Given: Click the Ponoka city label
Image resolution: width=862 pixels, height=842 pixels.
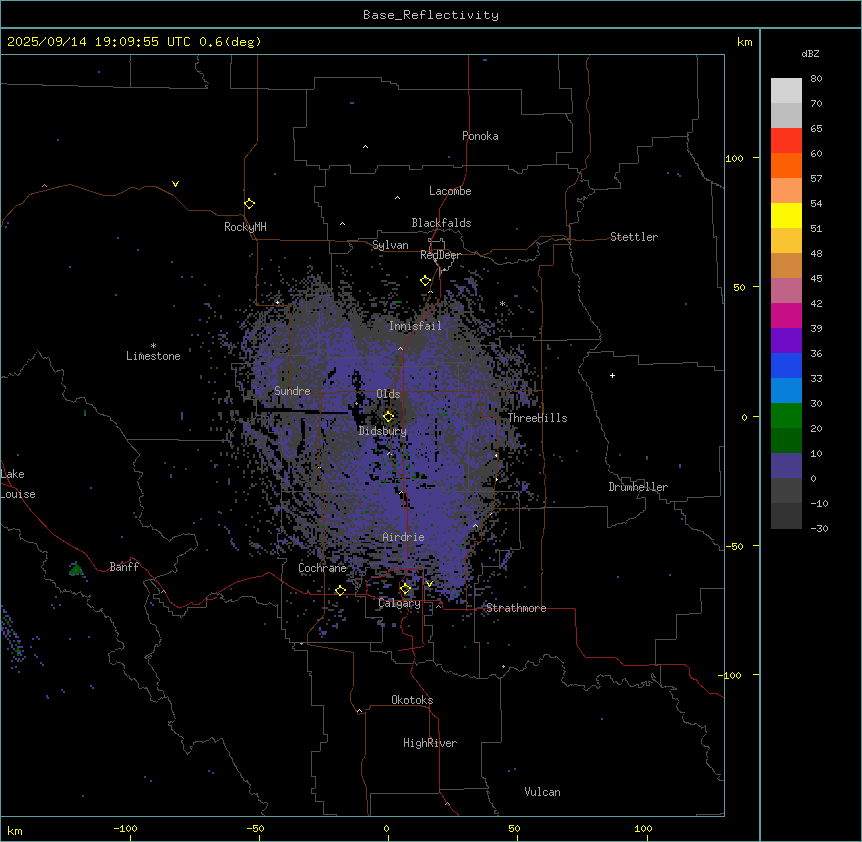Looking at the screenshot, I should point(480,136).
